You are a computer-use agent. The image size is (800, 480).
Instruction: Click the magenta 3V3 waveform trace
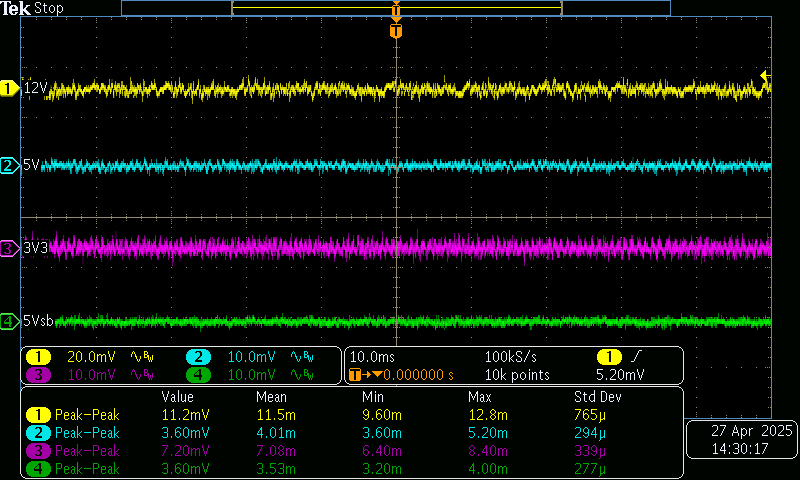(408, 247)
